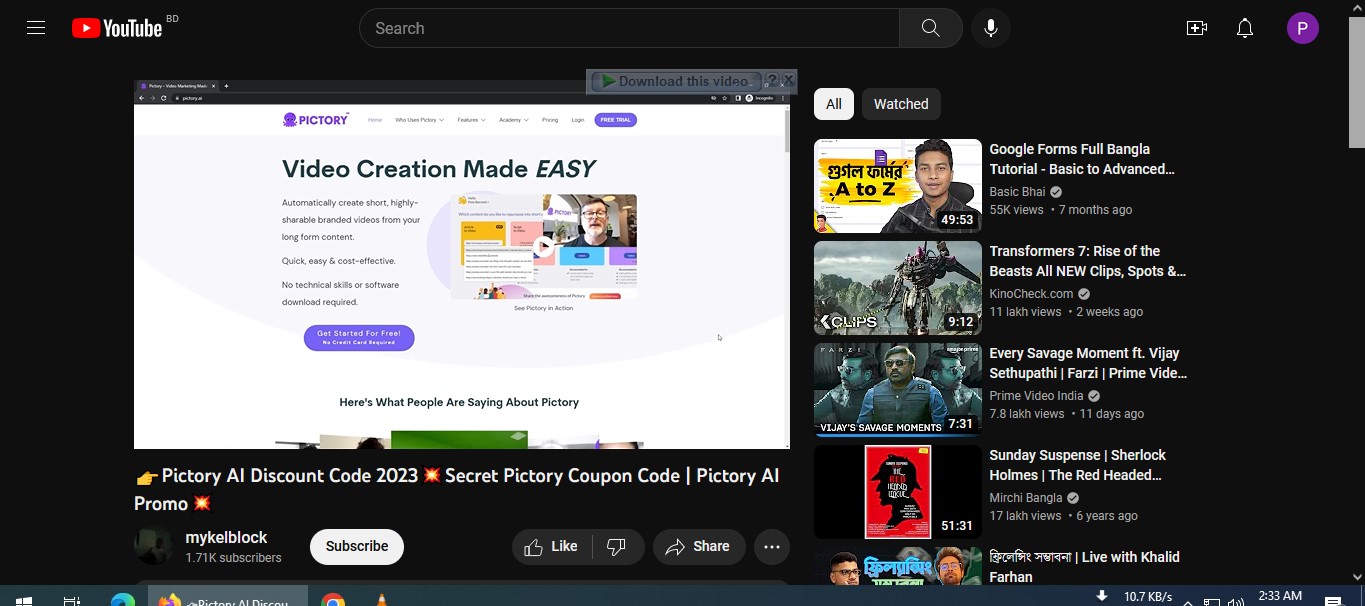The height and width of the screenshot is (606, 1365).
Task: Focus the YouTube Search box
Action: [x=629, y=28]
